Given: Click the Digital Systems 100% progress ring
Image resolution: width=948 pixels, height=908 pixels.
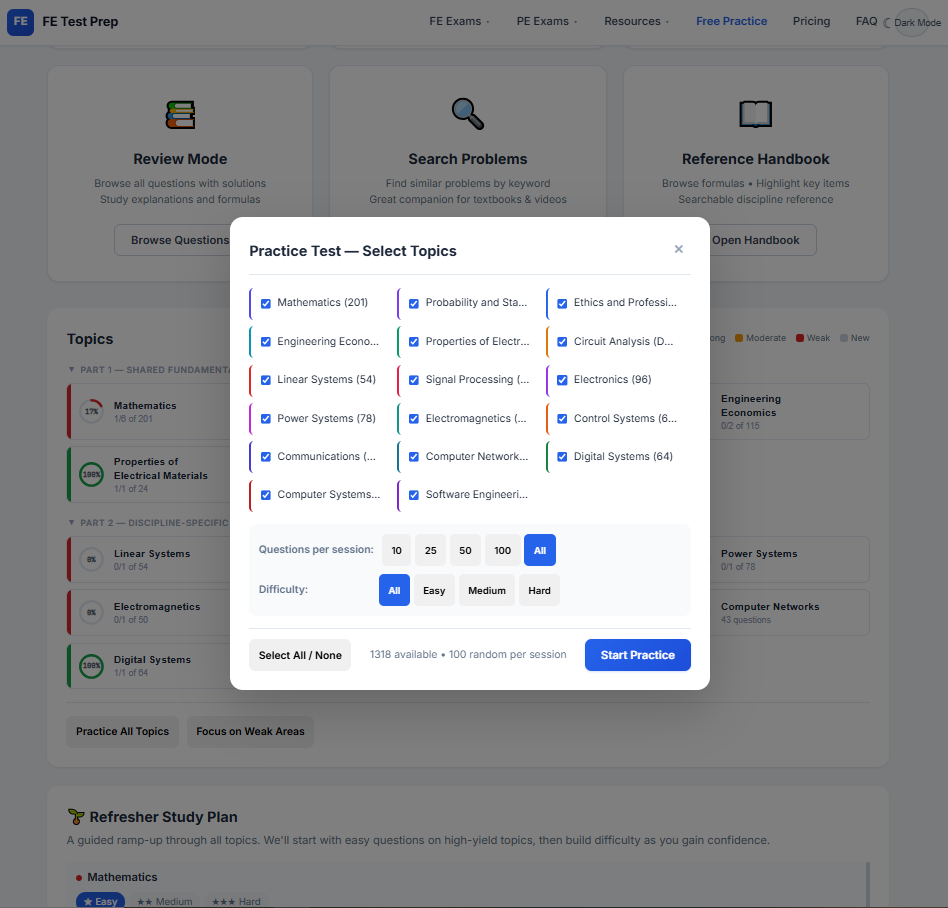Looking at the screenshot, I should pyautogui.click(x=91, y=666).
